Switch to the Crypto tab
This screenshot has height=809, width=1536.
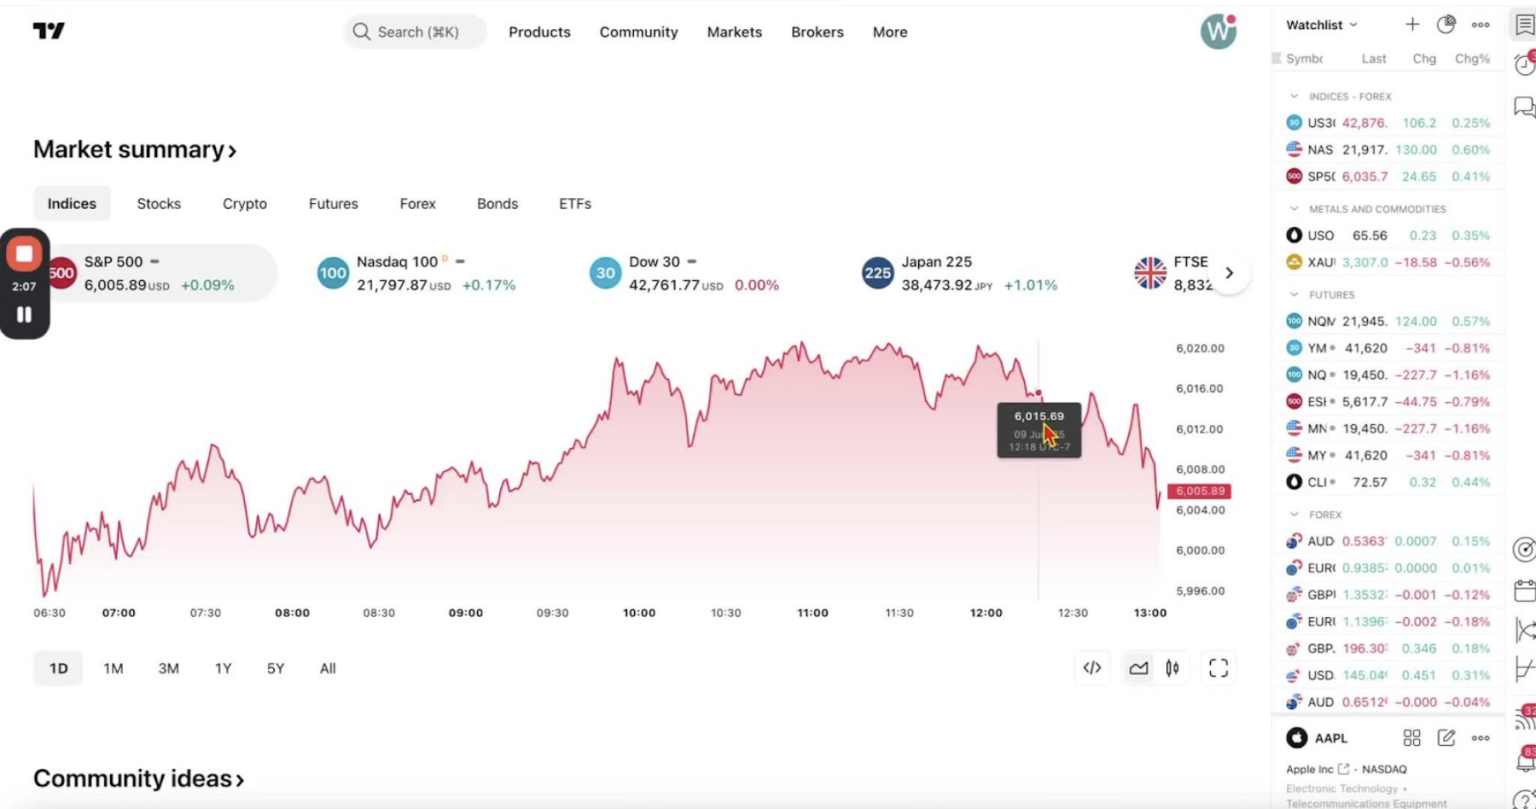point(244,203)
